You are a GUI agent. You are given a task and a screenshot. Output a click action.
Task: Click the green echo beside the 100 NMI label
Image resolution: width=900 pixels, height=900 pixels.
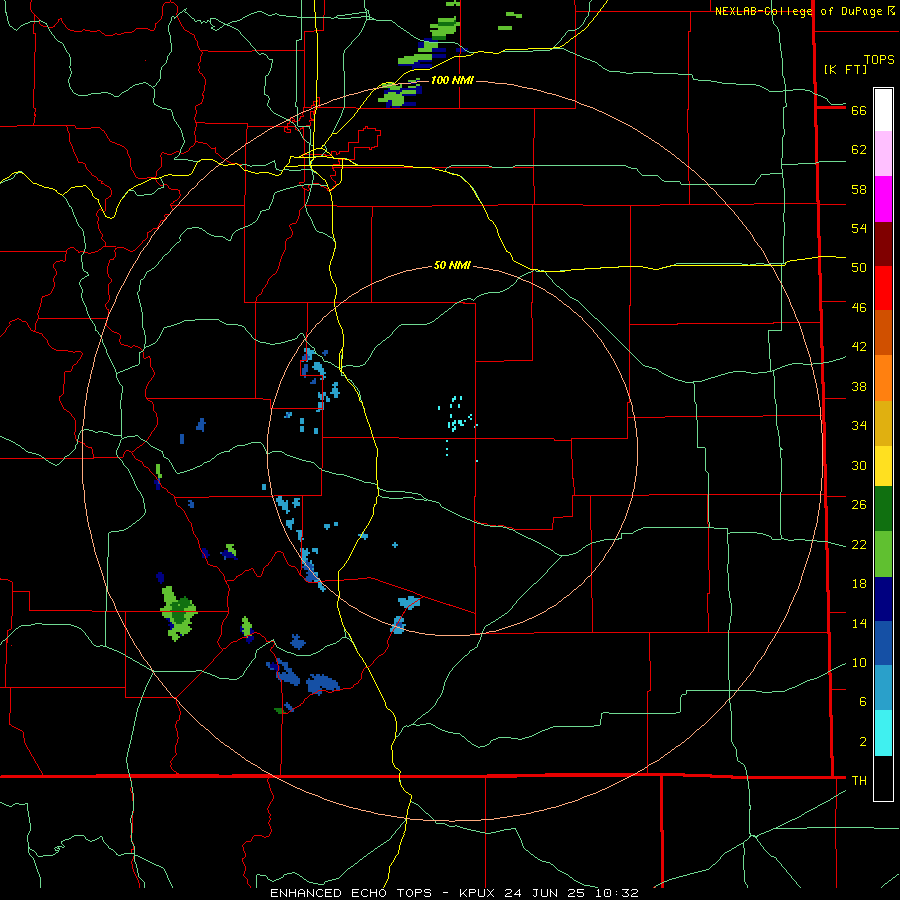tap(399, 95)
